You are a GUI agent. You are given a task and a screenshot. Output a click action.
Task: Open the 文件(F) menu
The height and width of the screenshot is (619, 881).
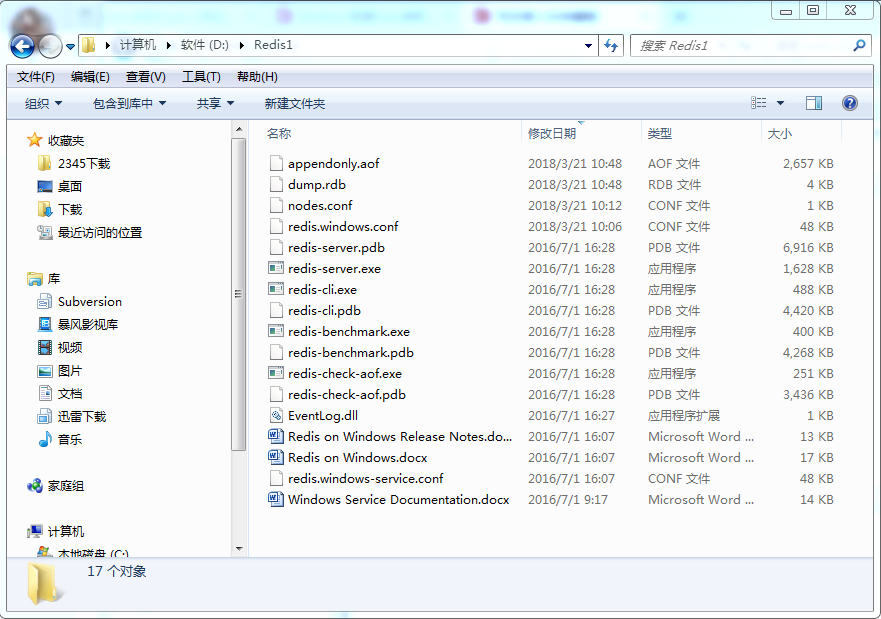pyautogui.click(x=35, y=77)
